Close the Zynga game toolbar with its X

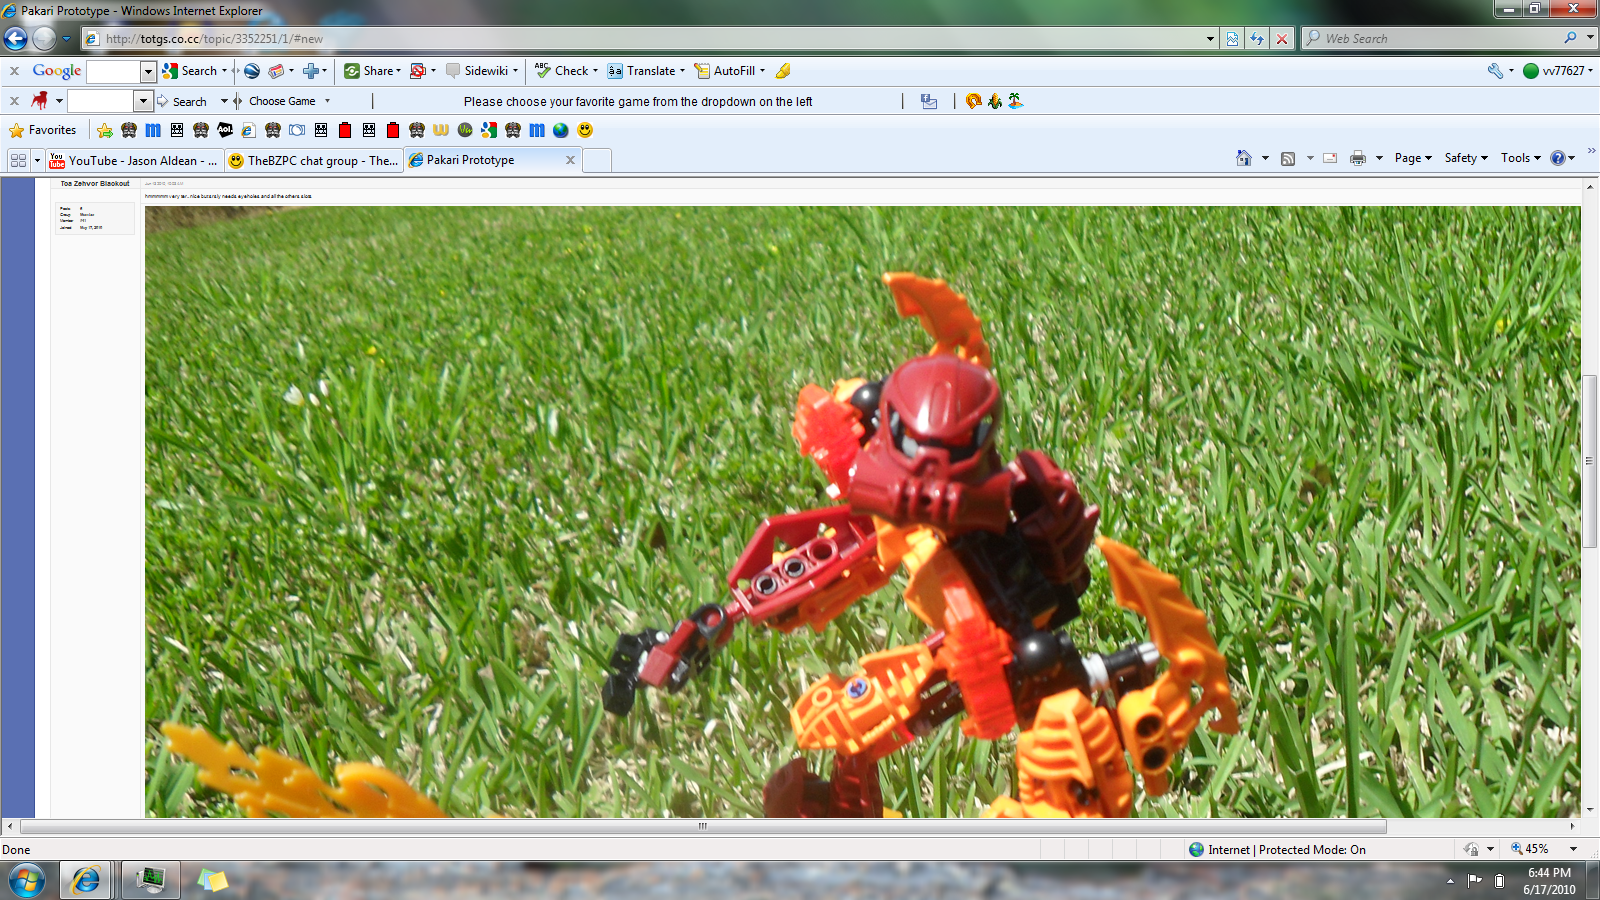(14, 101)
